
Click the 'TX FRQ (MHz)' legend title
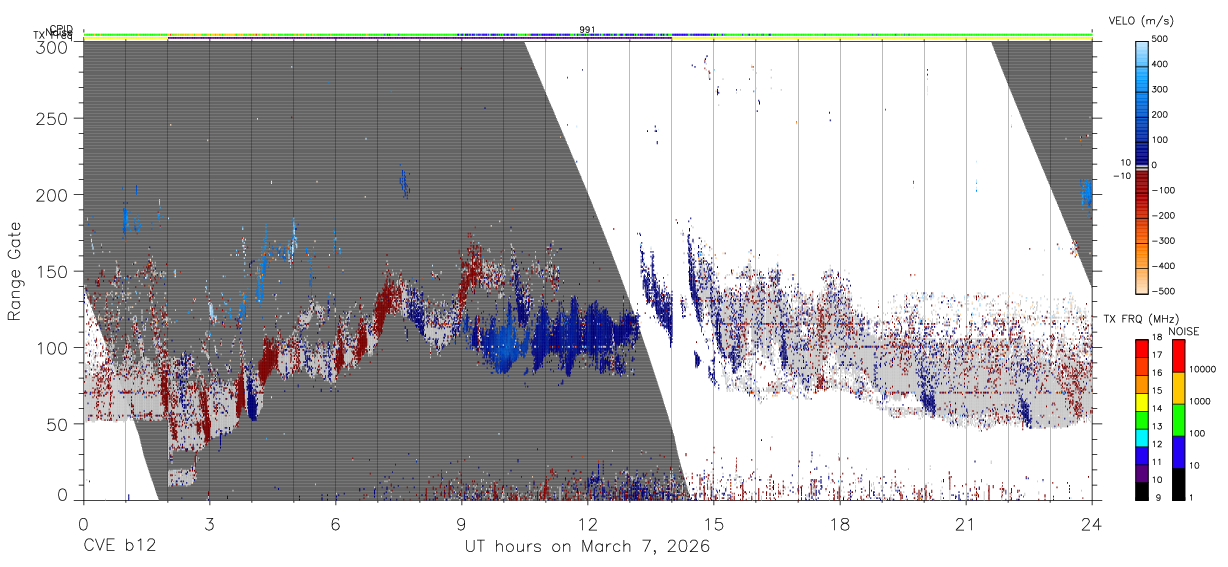point(1143,319)
